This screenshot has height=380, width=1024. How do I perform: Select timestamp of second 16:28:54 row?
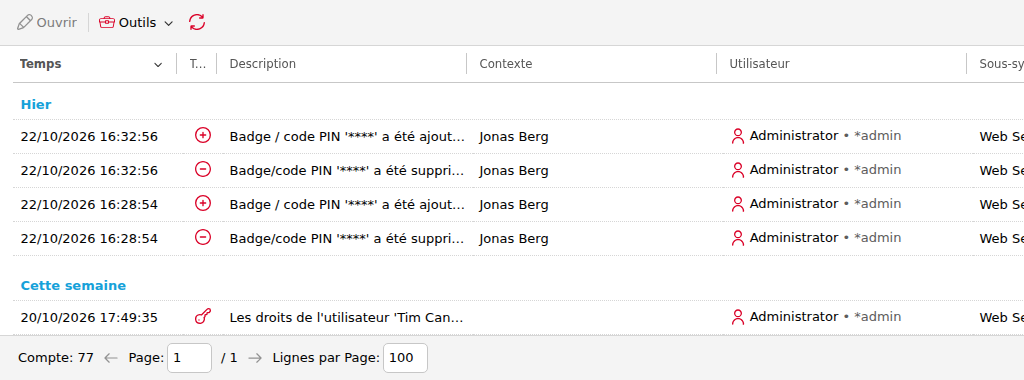[89, 239]
